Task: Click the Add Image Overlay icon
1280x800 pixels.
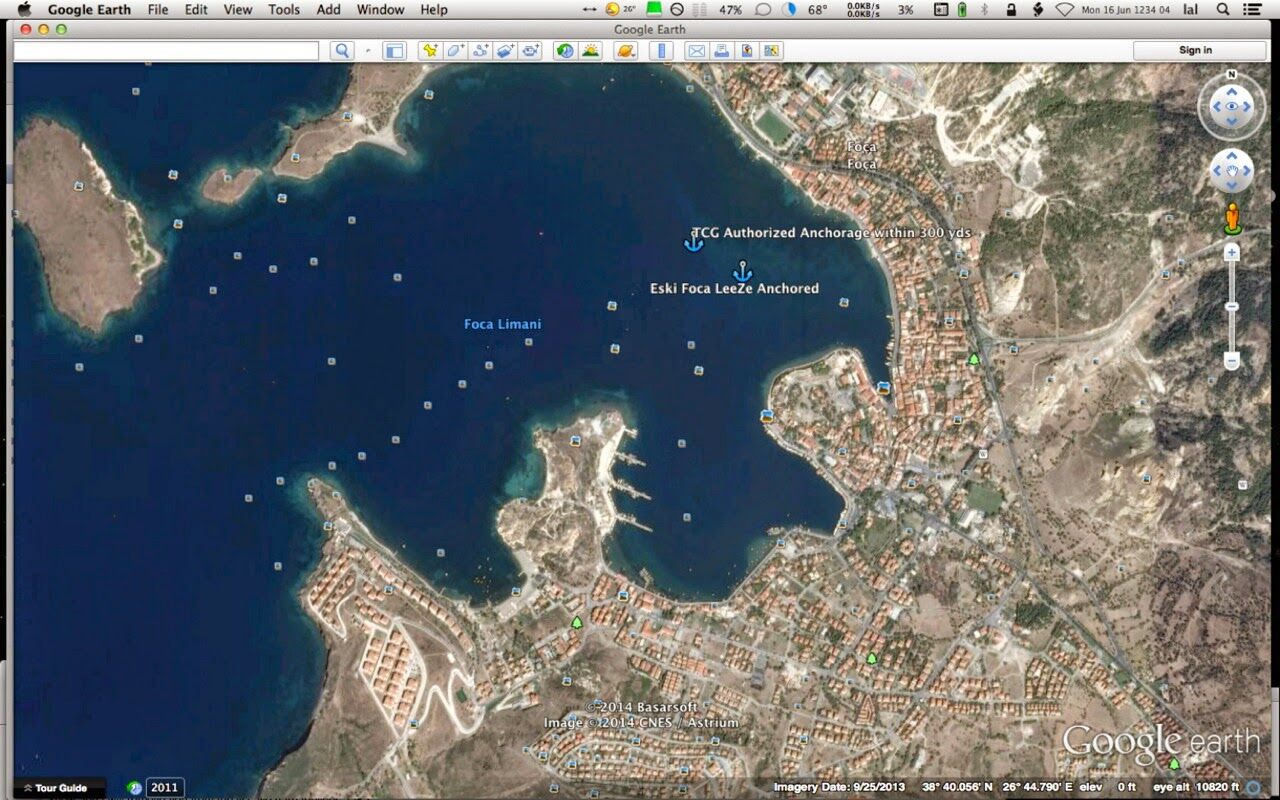Action: [x=505, y=50]
